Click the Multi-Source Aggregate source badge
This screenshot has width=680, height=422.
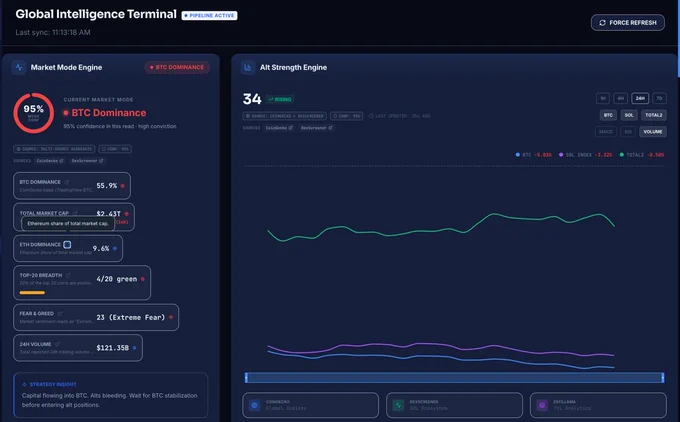[x=54, y=149]
